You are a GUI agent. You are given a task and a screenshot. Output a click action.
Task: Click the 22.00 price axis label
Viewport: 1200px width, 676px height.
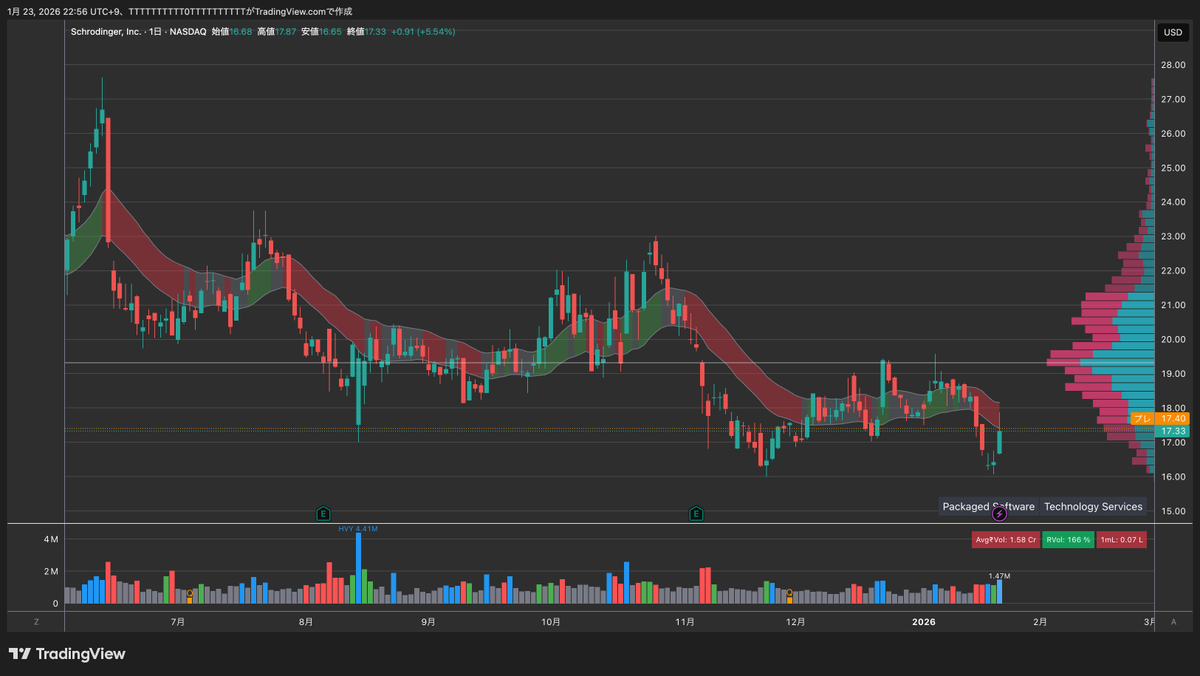point(1173,271)
